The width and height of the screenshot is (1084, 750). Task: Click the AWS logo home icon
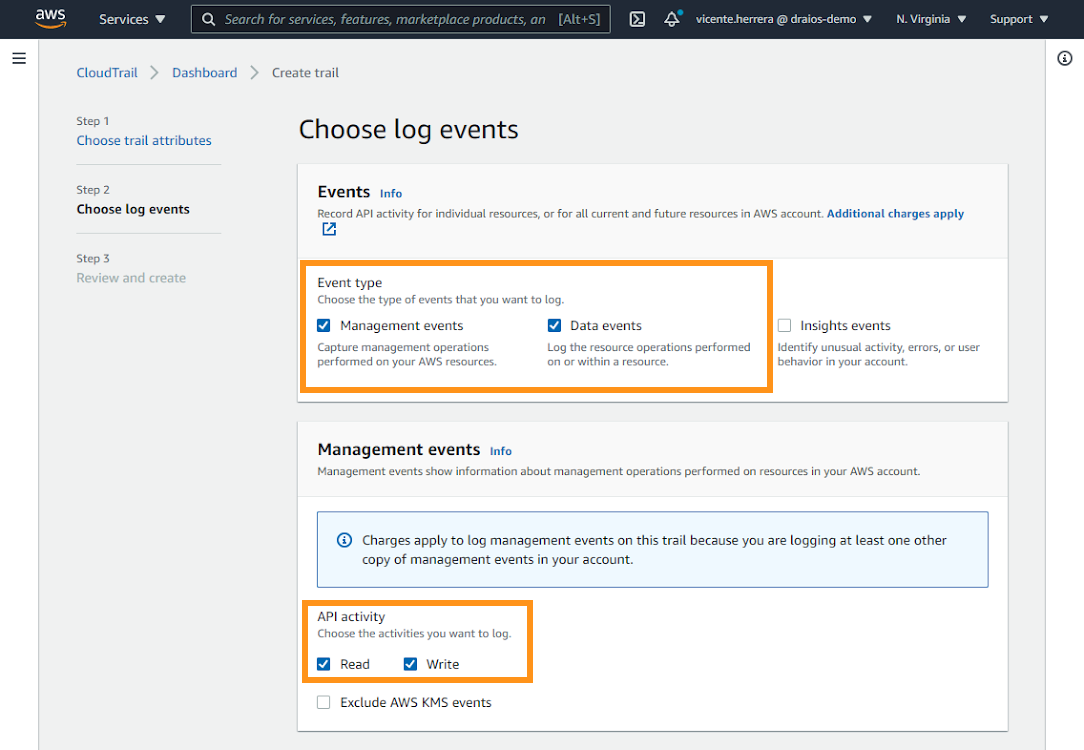(50, 19)
